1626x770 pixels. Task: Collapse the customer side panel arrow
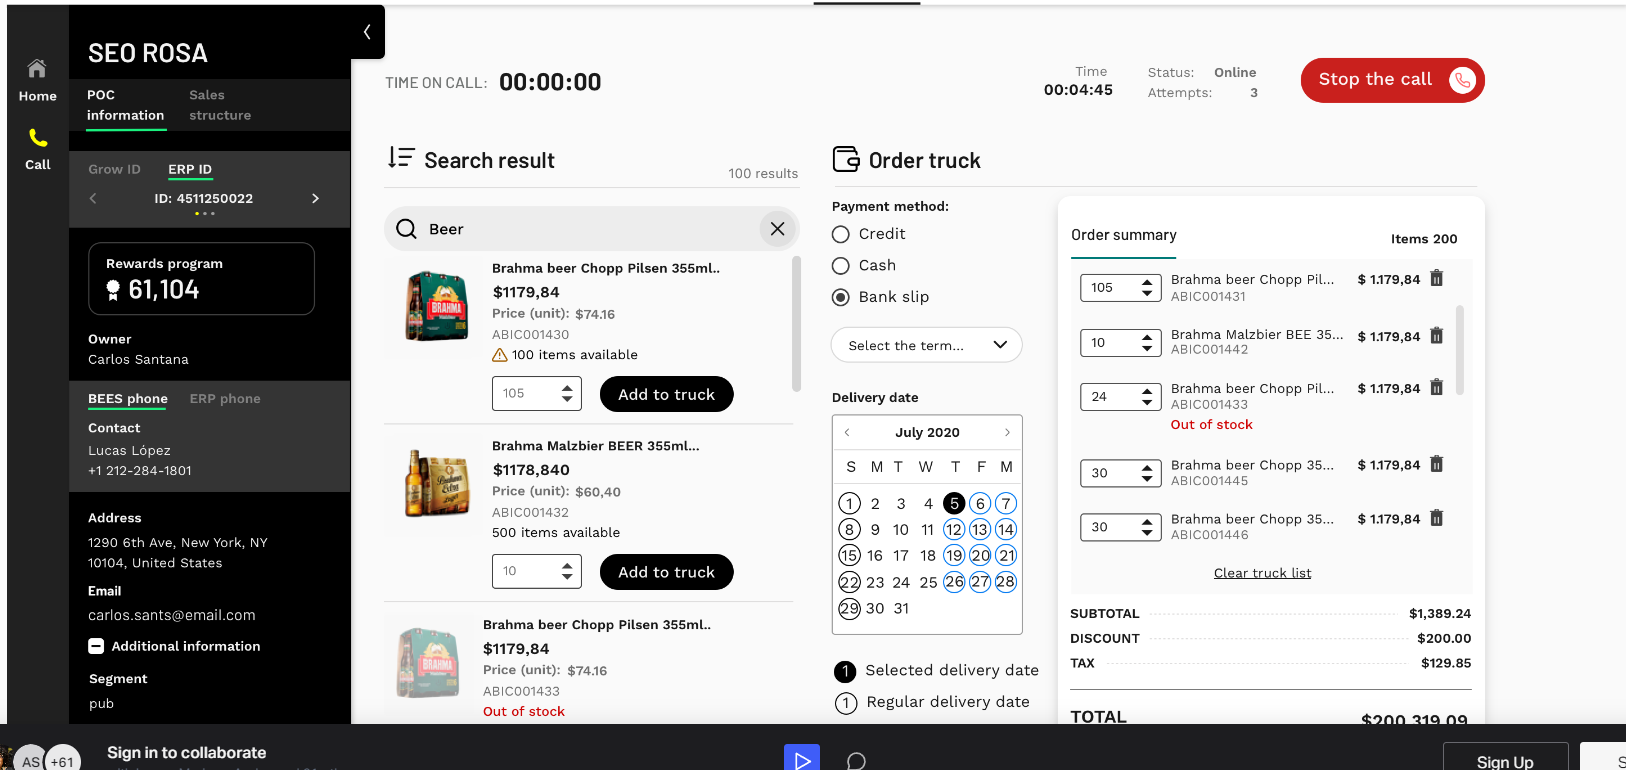[x=367, y=32]
